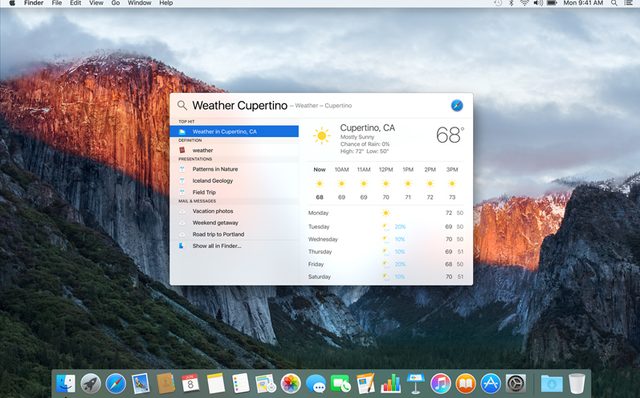Click the Spotlight search text field
Viewport: 640px width, 398px height.
coord(318,105)
